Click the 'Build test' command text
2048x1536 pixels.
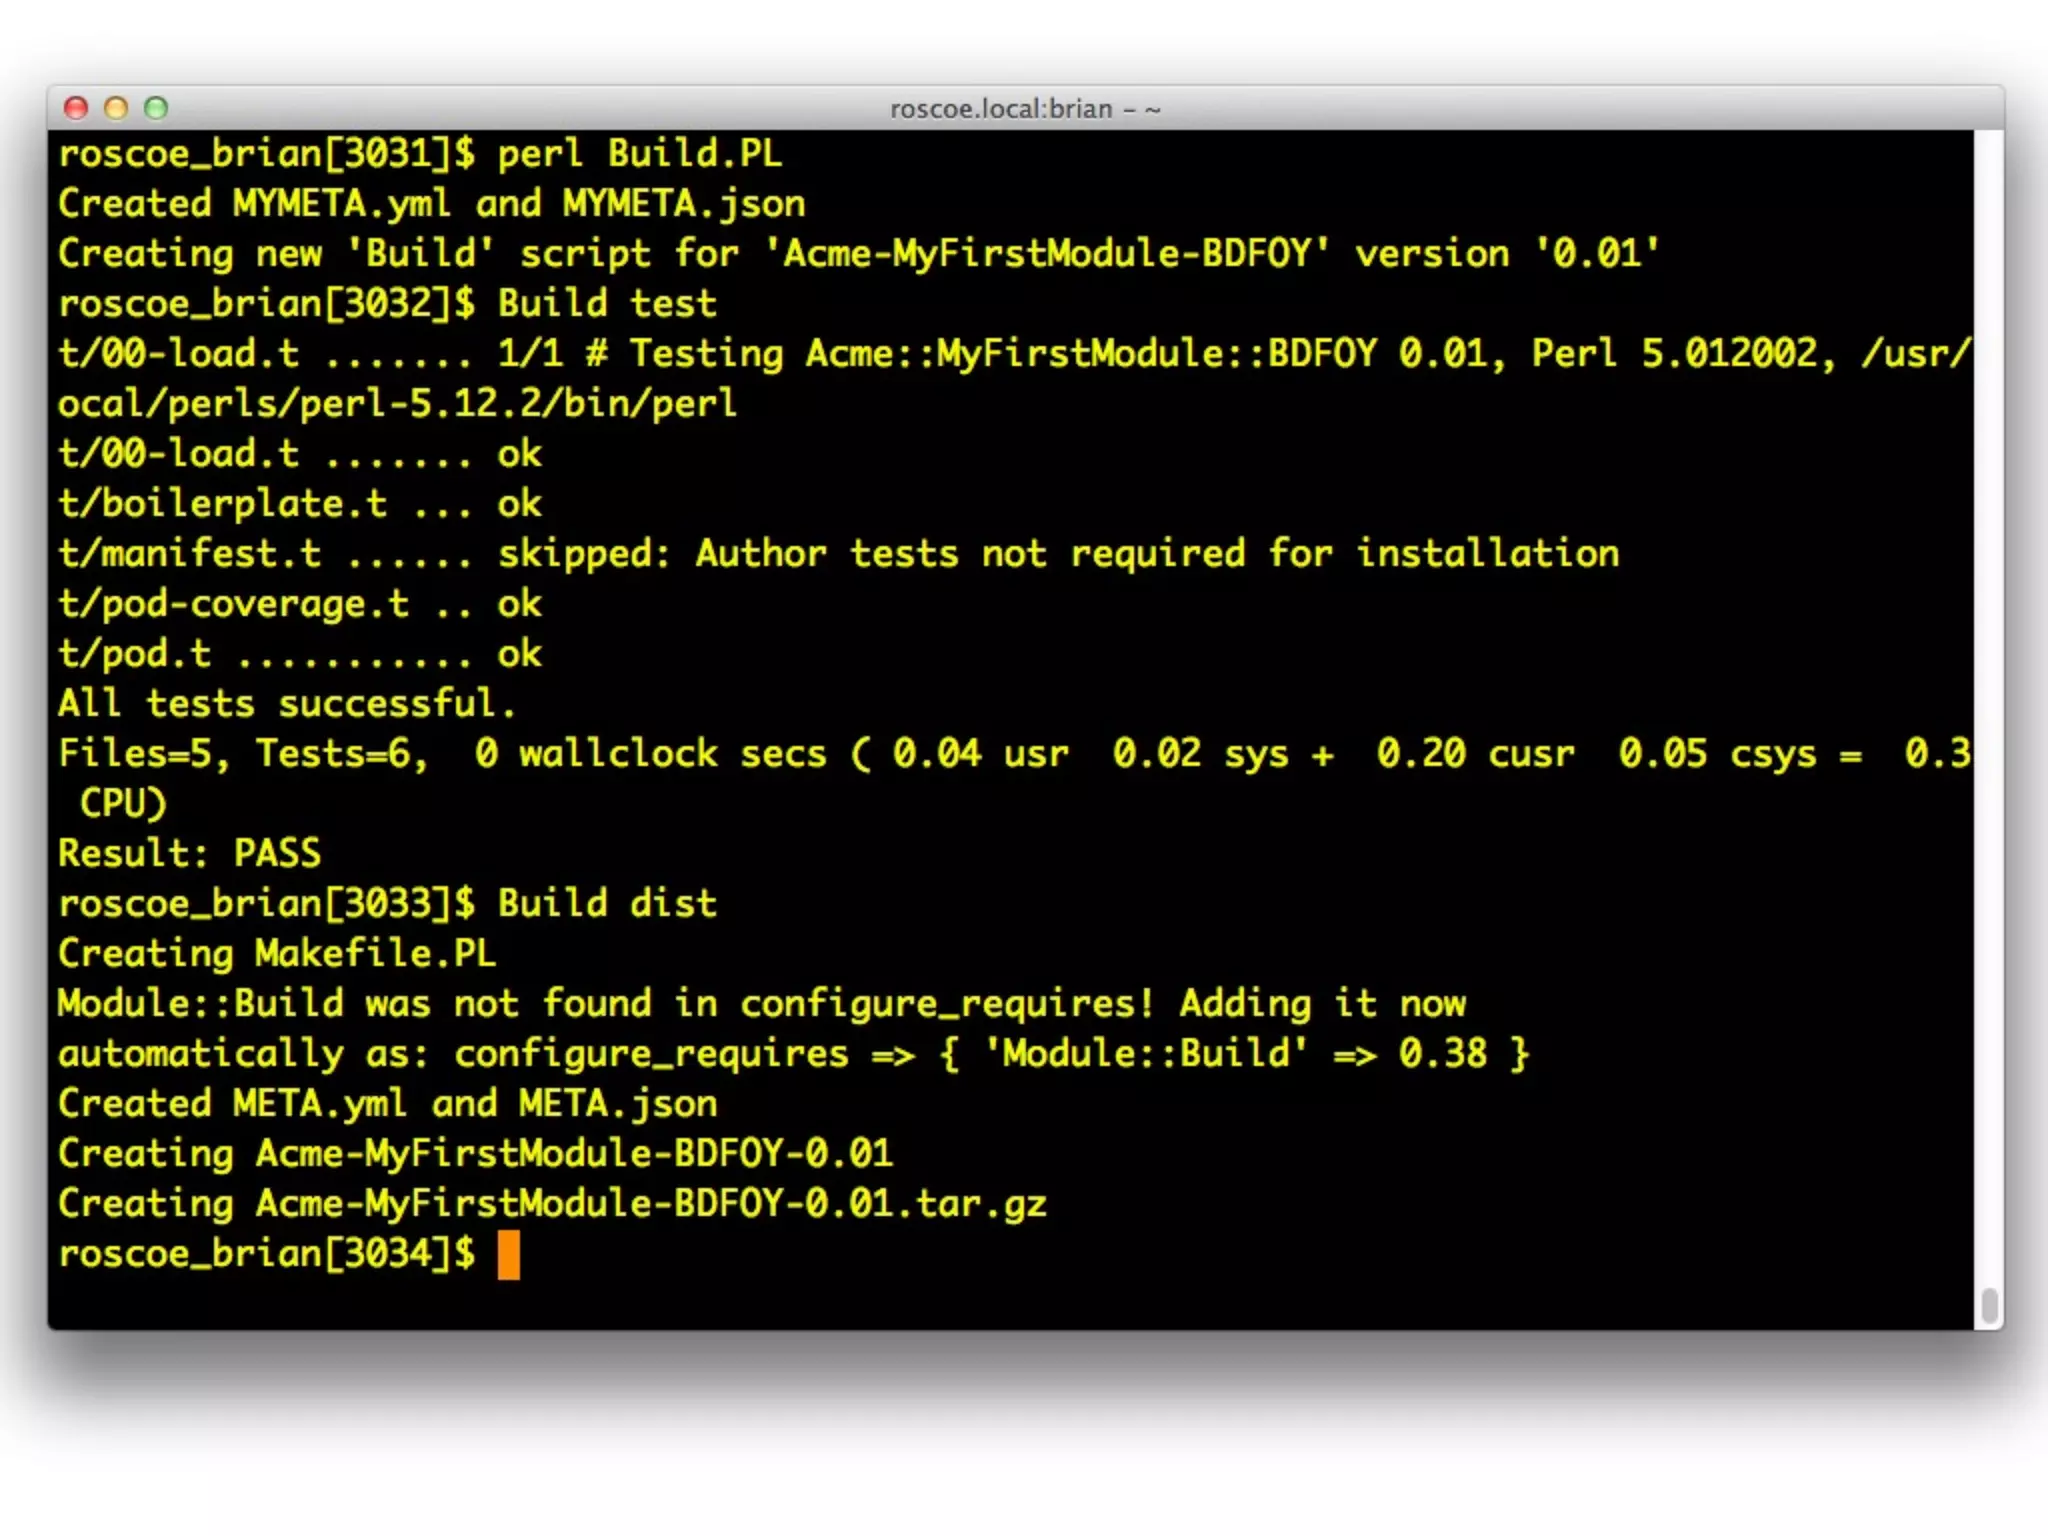point(607,304)
